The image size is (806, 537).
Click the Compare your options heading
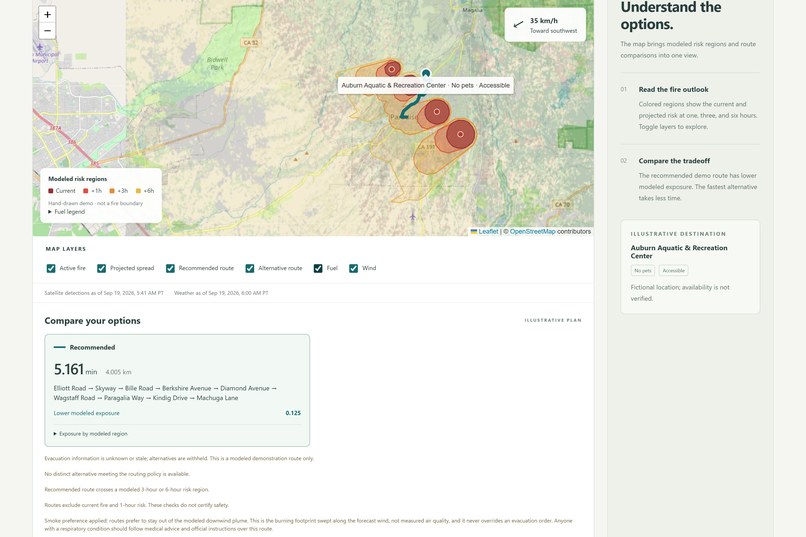[x=93, y=321]
